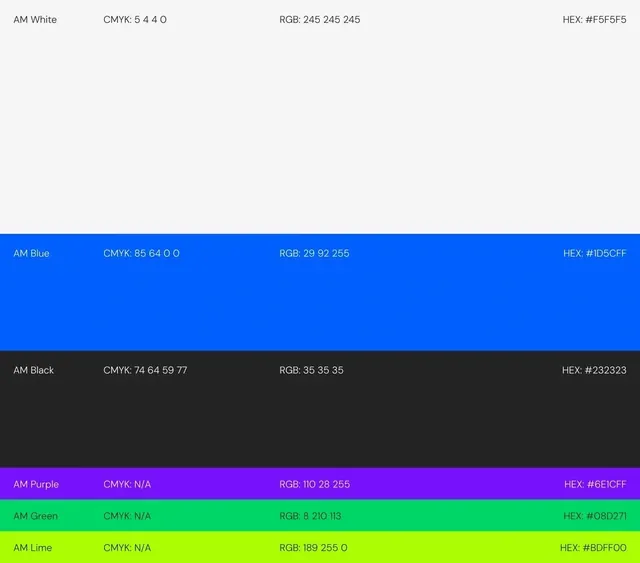
Task: Click the CMYK: N/A value in the lime band
Action: [x=127, y=547]
